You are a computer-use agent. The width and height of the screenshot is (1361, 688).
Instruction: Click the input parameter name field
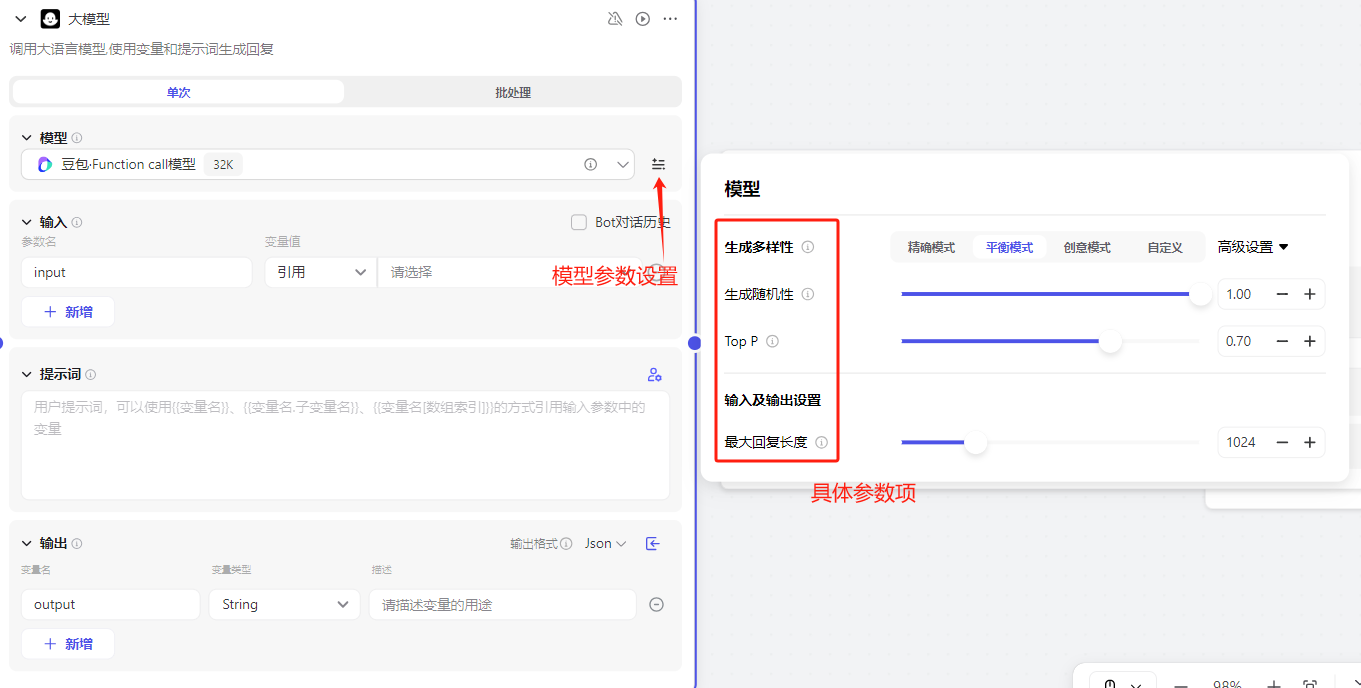136,272
